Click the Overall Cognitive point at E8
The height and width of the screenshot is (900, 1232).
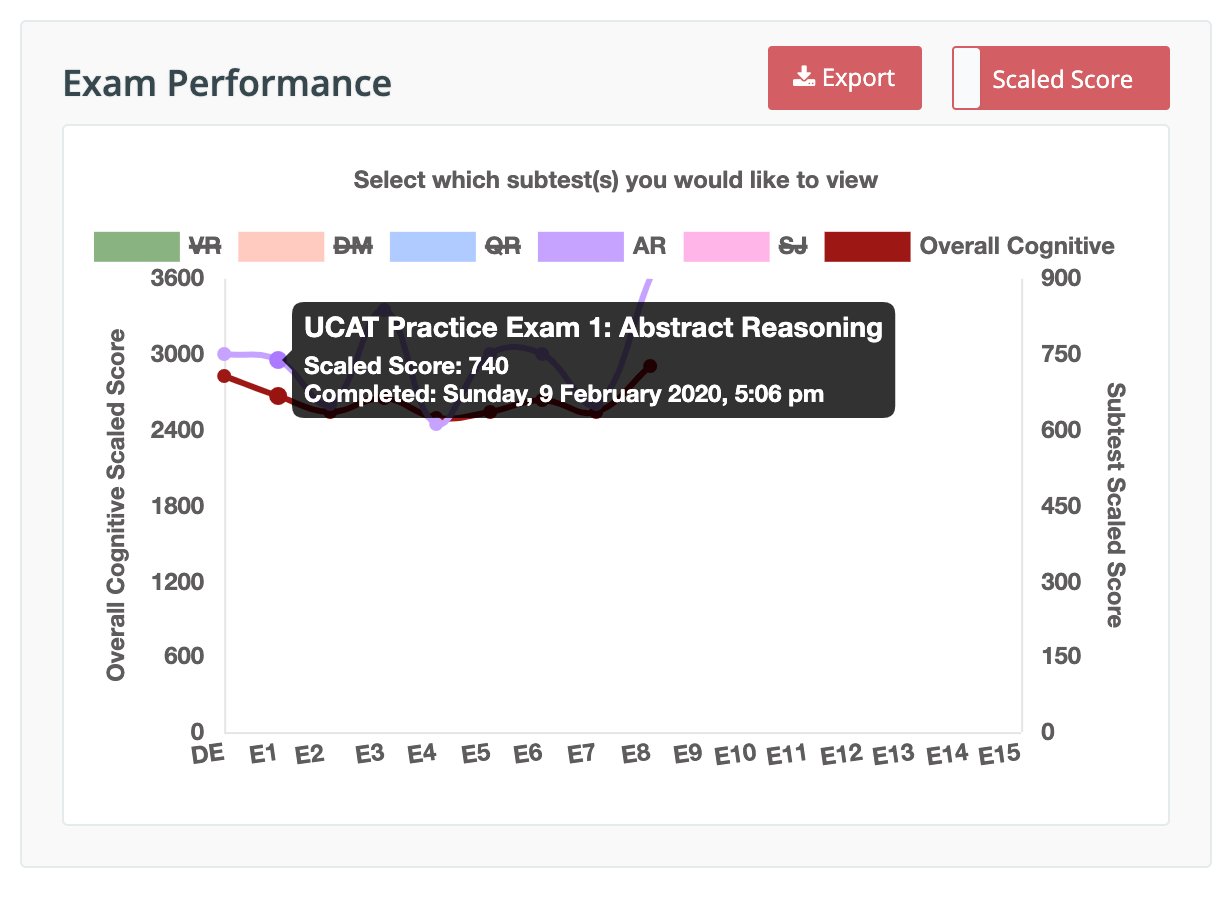tap(650, 367)
